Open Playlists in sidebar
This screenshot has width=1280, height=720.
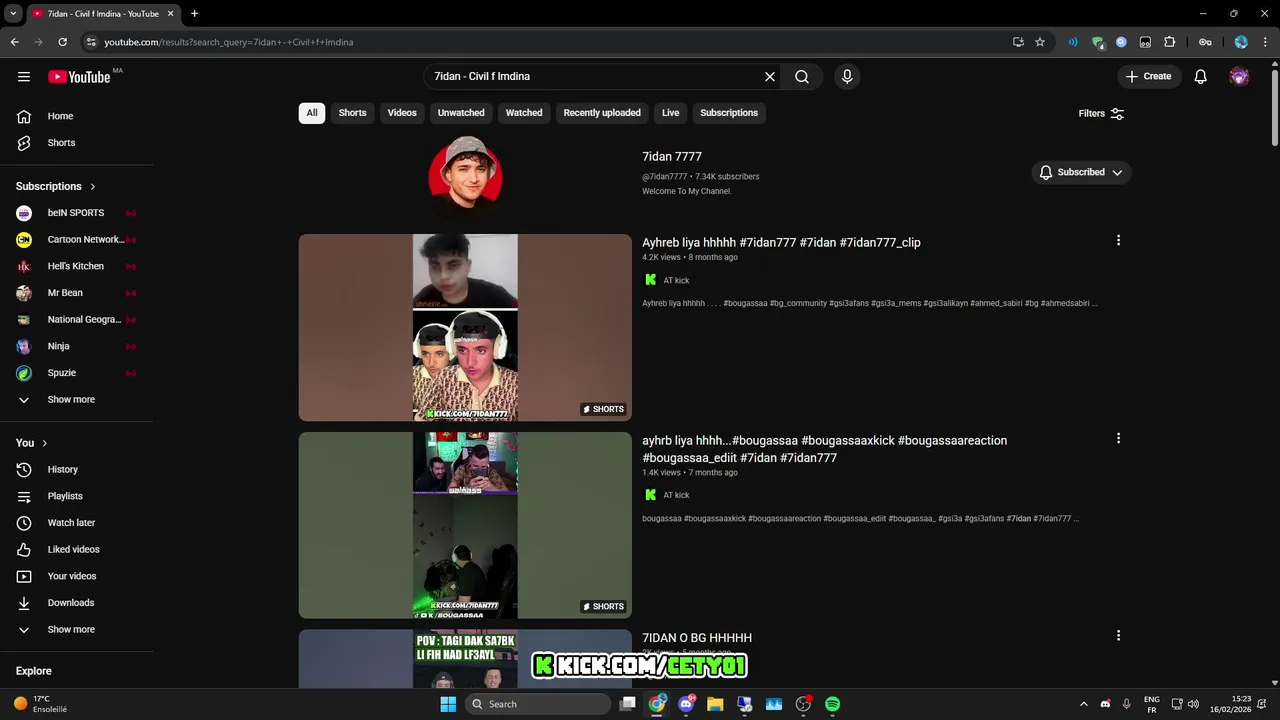pyautogui.click(x=77, y=496)
